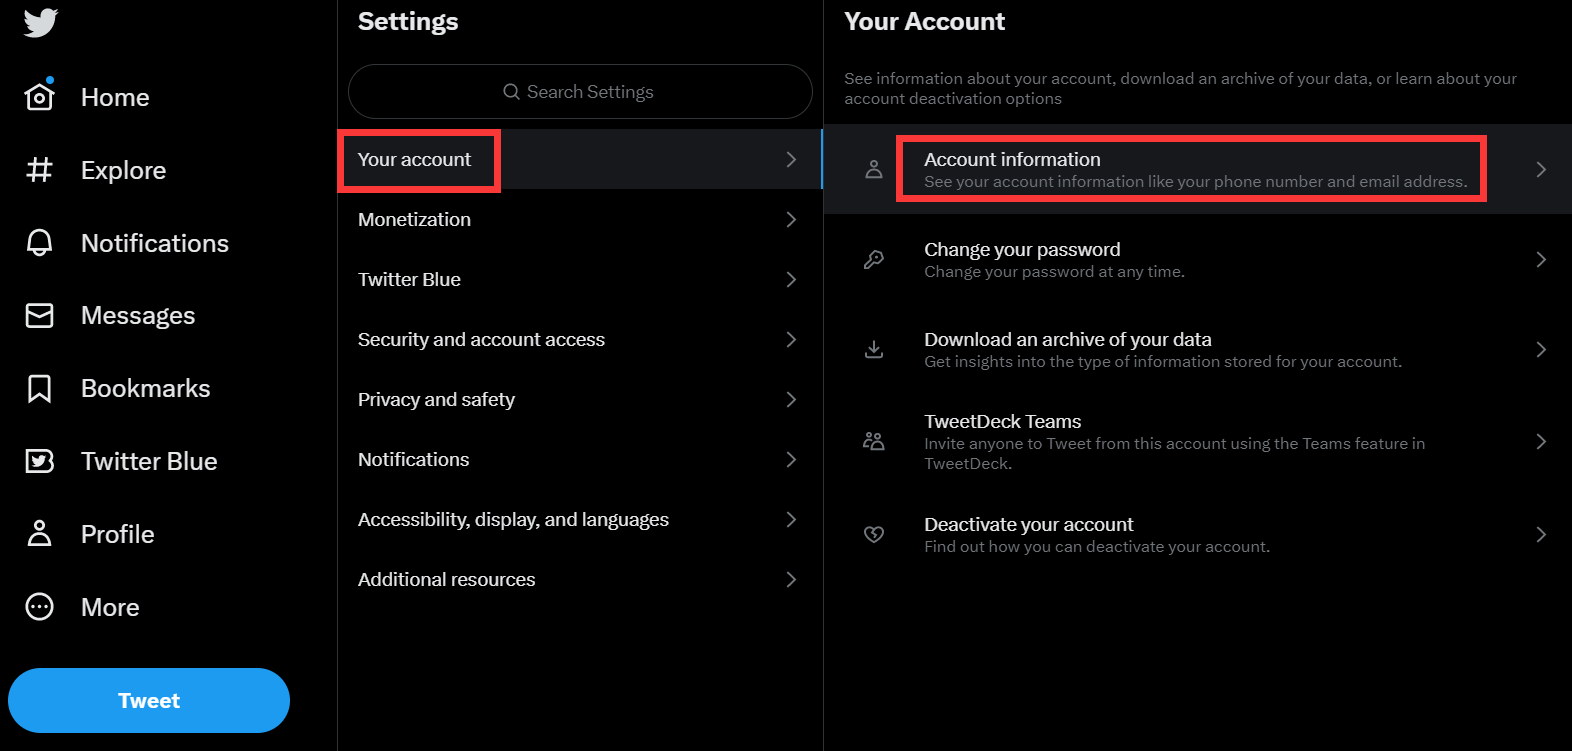
Task: Click the Twitter Blue sidebar icon
Action: [x=39, y=461]
